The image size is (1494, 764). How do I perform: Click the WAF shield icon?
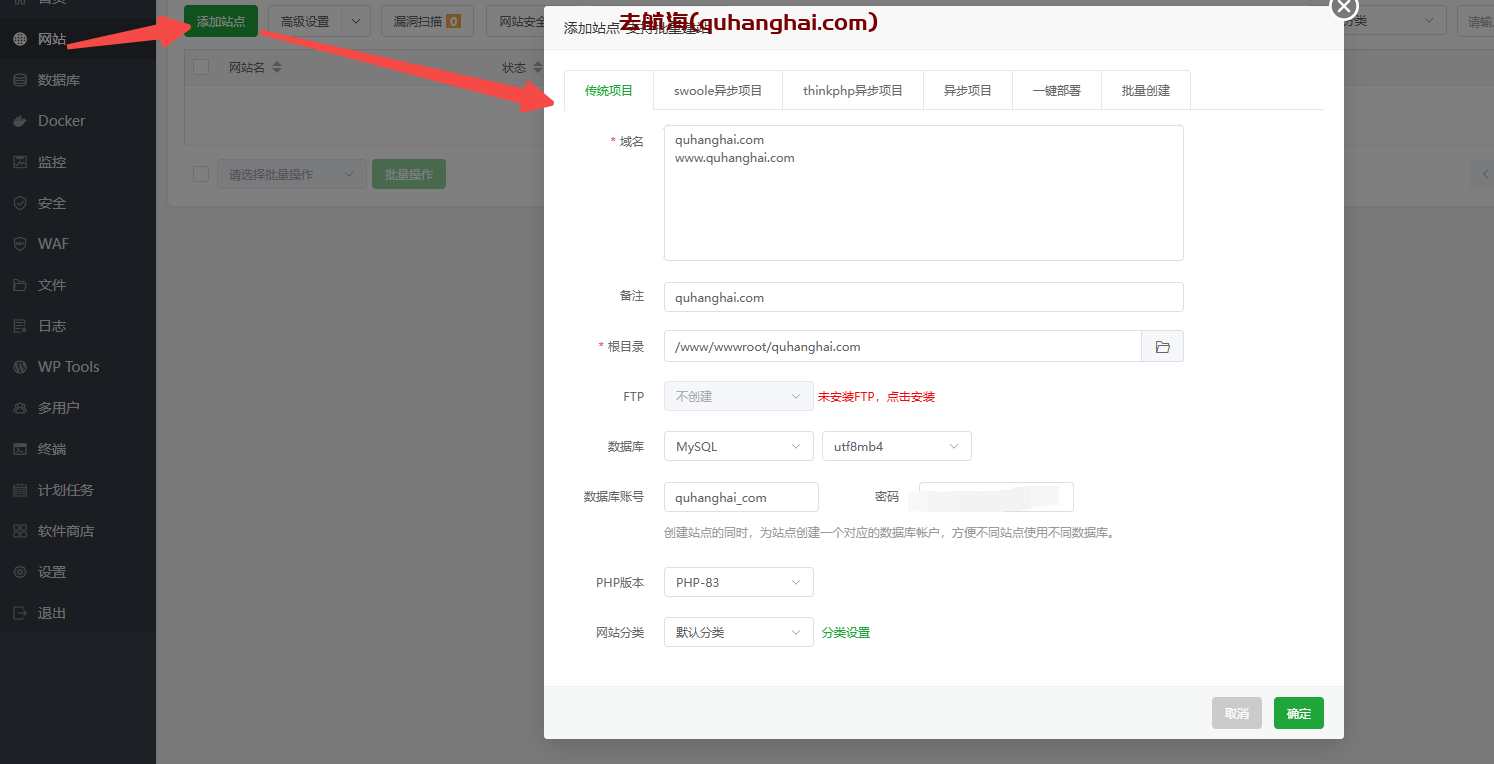pos(20,244)
